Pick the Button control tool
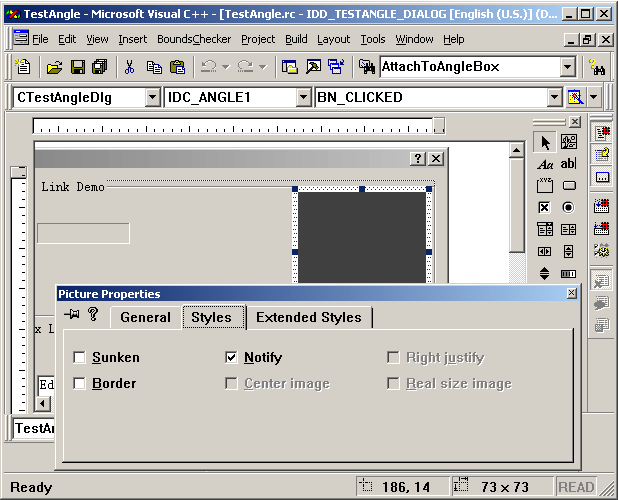Screen dimensions: 618x500 [569, 185]
